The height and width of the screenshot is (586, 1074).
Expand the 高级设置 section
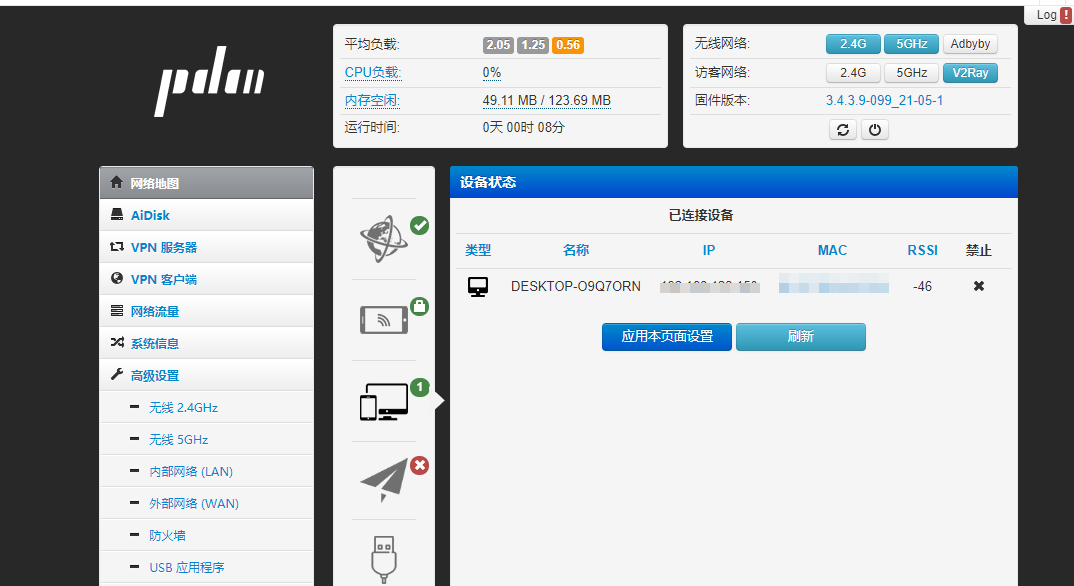(x=162, y=374)
